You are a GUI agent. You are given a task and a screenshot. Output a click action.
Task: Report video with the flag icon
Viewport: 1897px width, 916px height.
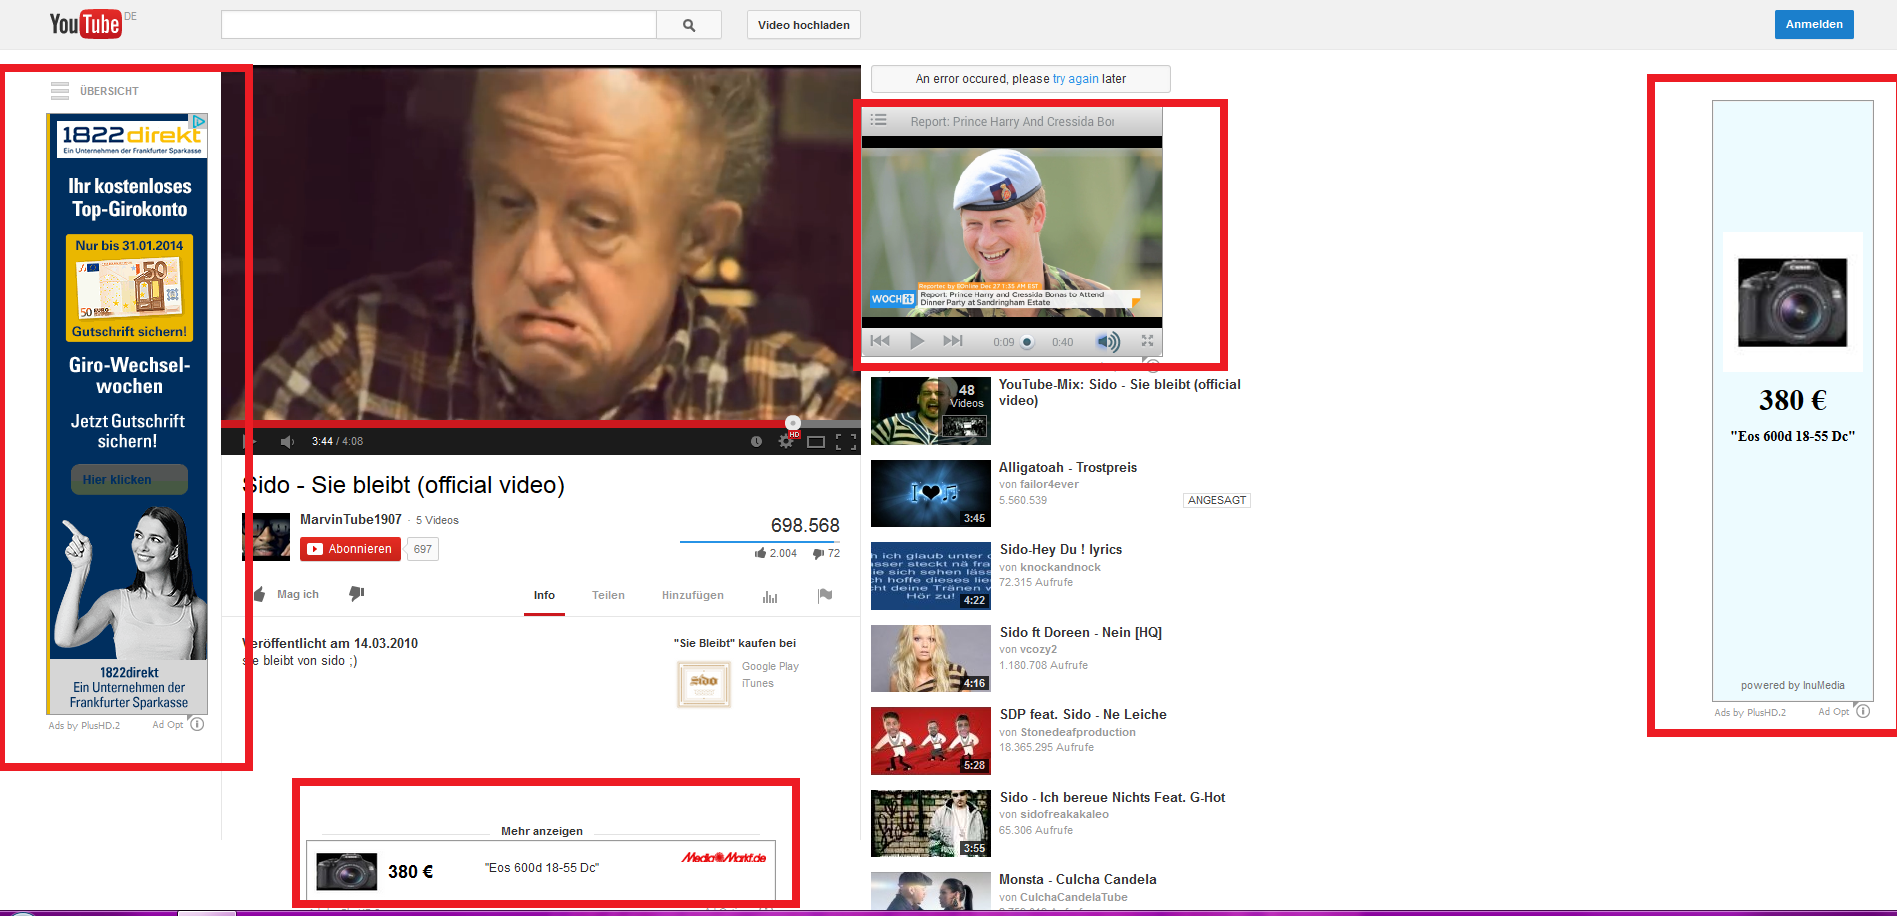click(x=825, y=595)
